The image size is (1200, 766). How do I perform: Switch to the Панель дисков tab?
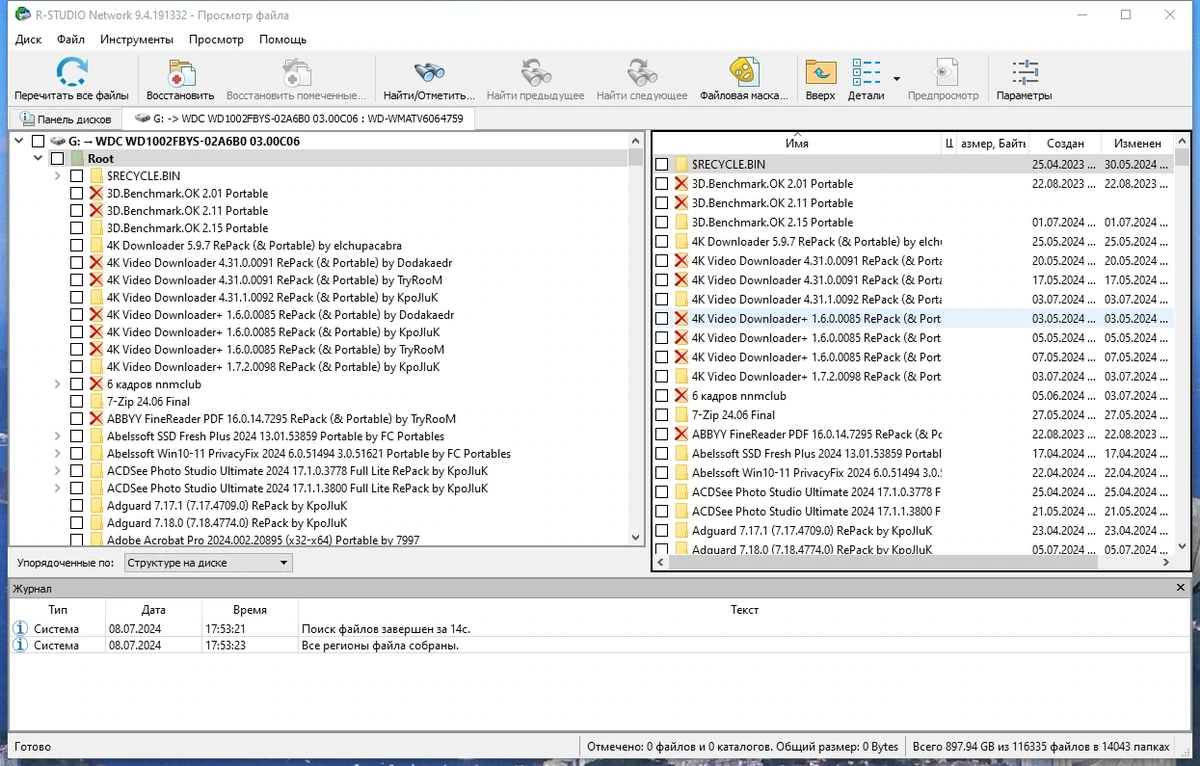pos(65,119)
